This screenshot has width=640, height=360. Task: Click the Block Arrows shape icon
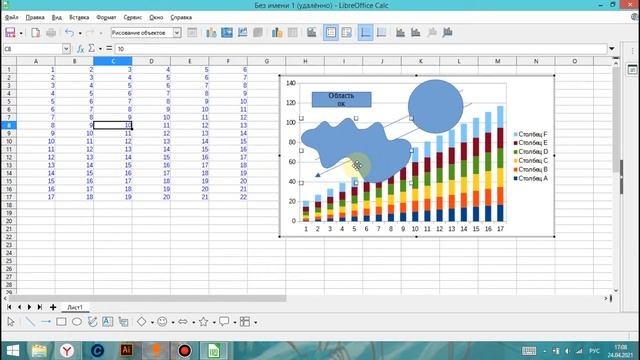[183, 322]
